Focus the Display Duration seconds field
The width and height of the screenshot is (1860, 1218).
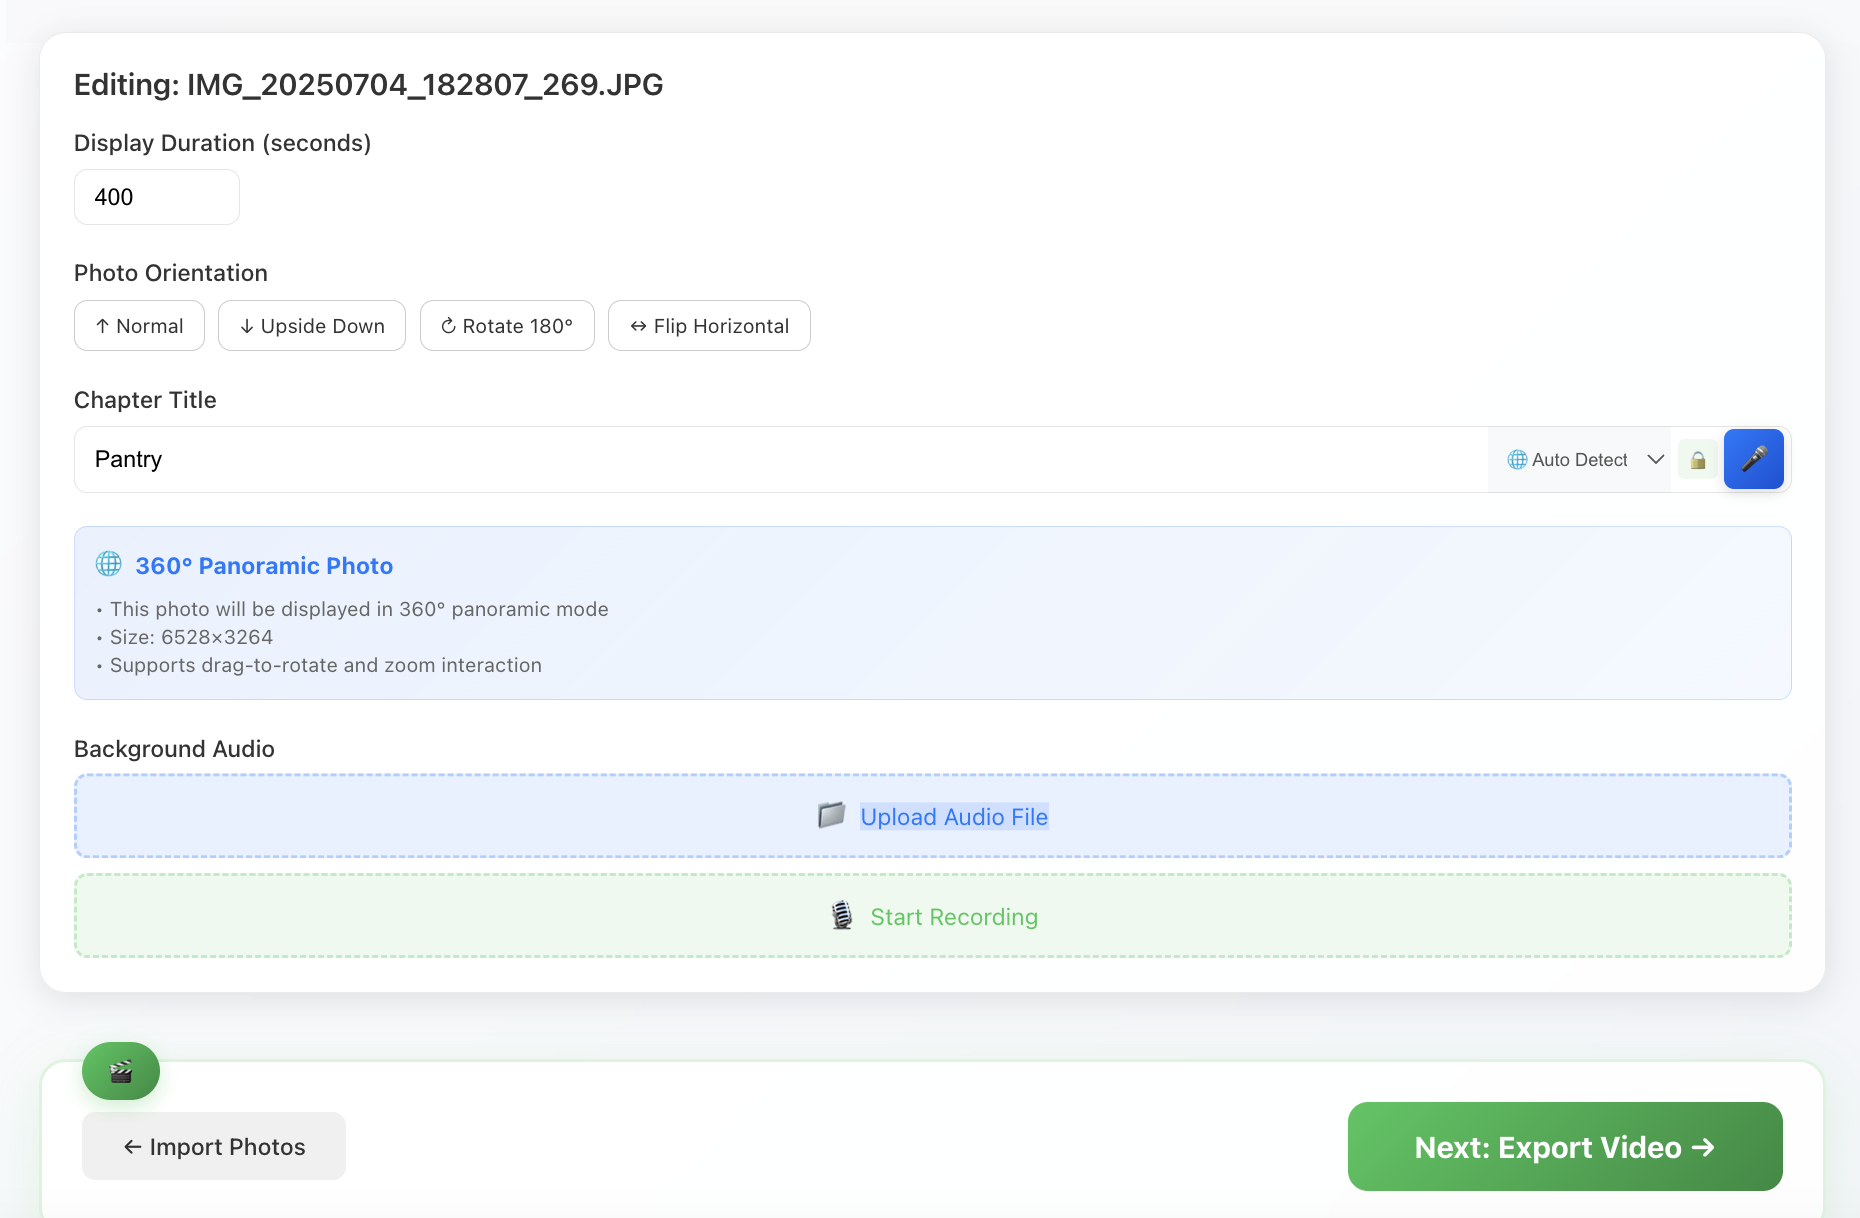point(157,197)
